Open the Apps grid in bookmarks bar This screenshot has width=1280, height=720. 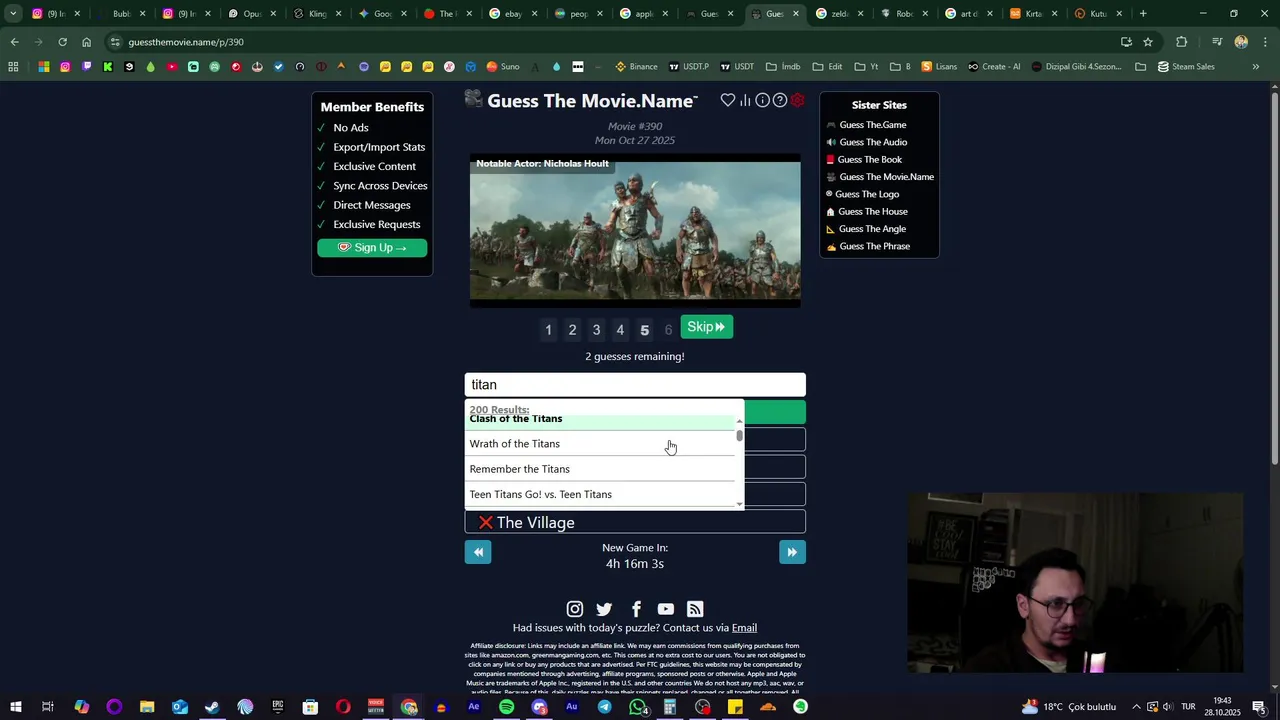[x=13, y=67]
